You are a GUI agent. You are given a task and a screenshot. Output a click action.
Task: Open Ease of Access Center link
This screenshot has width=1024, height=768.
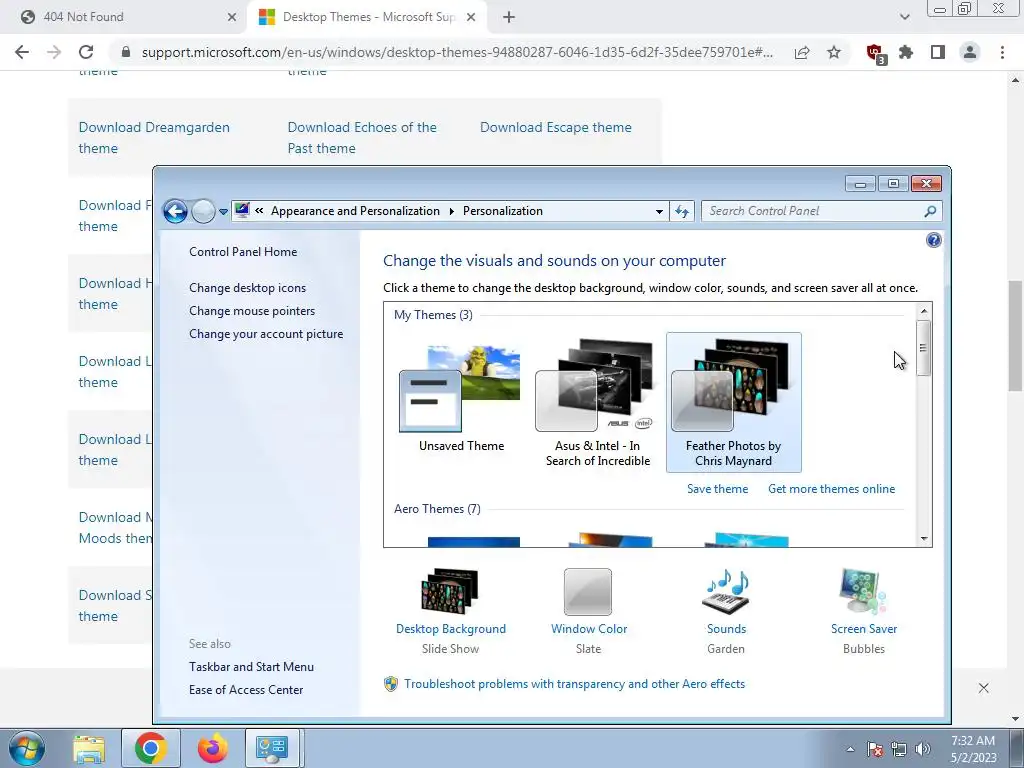246,690
